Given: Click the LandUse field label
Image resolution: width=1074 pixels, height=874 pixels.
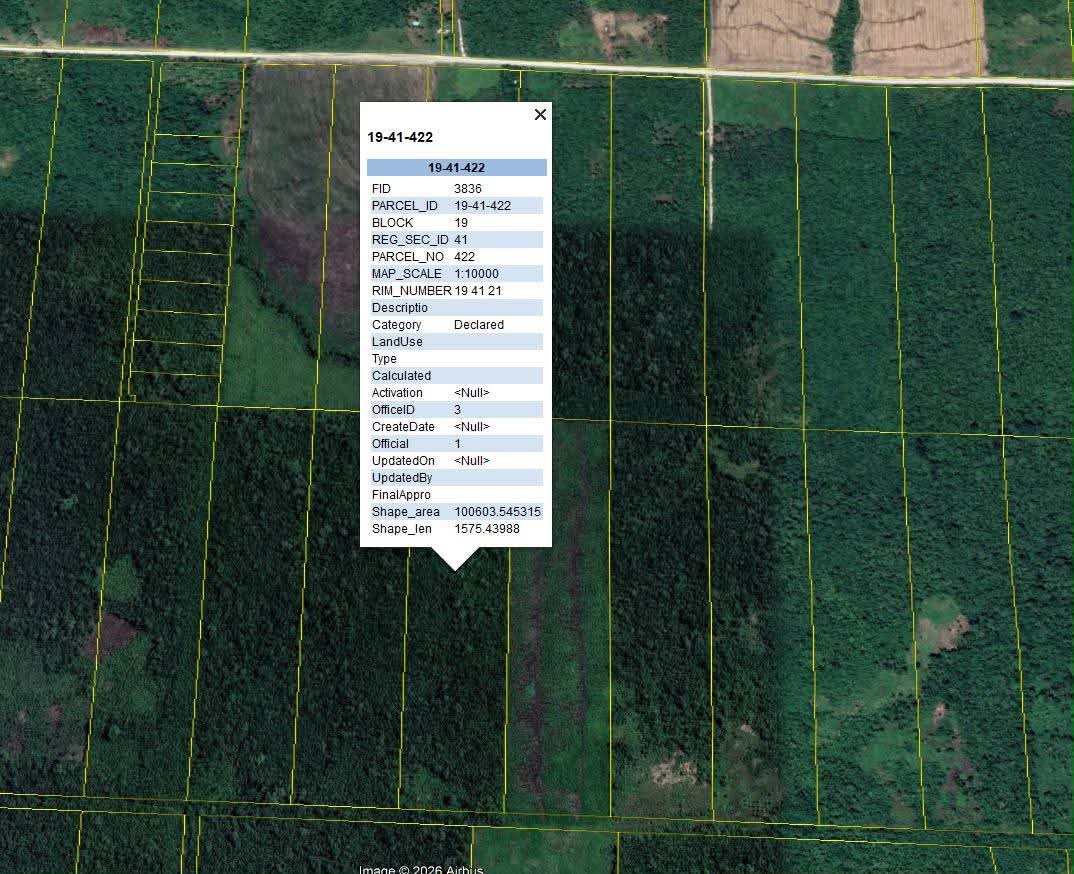Looking at the screenshot, I should coord(397,342).
